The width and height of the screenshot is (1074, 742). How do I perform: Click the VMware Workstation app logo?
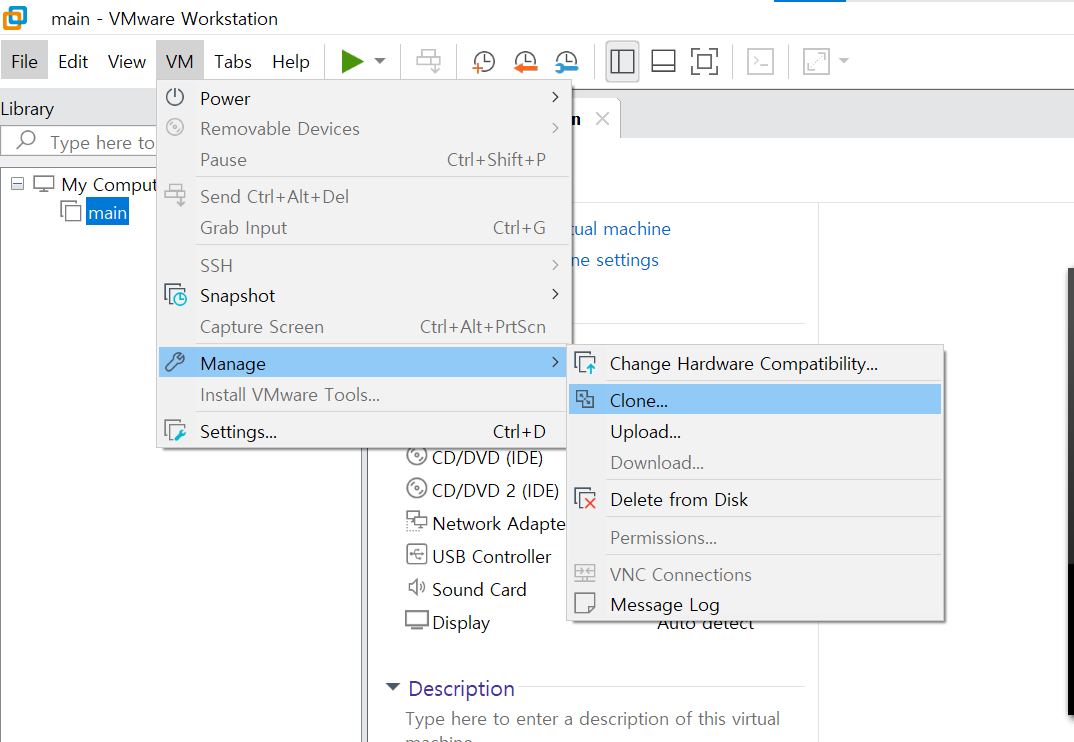(x=15, y=18)
